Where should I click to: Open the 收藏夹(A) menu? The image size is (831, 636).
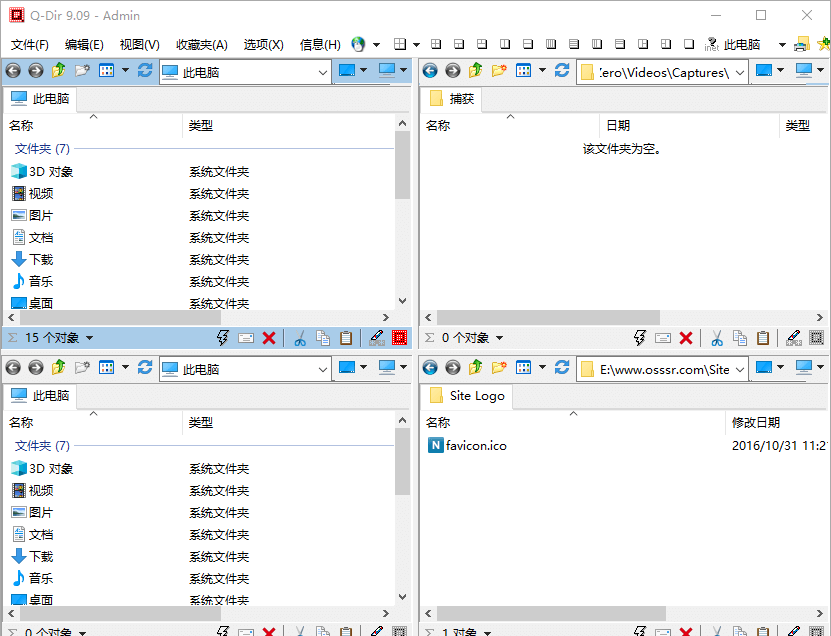point(201,45)
